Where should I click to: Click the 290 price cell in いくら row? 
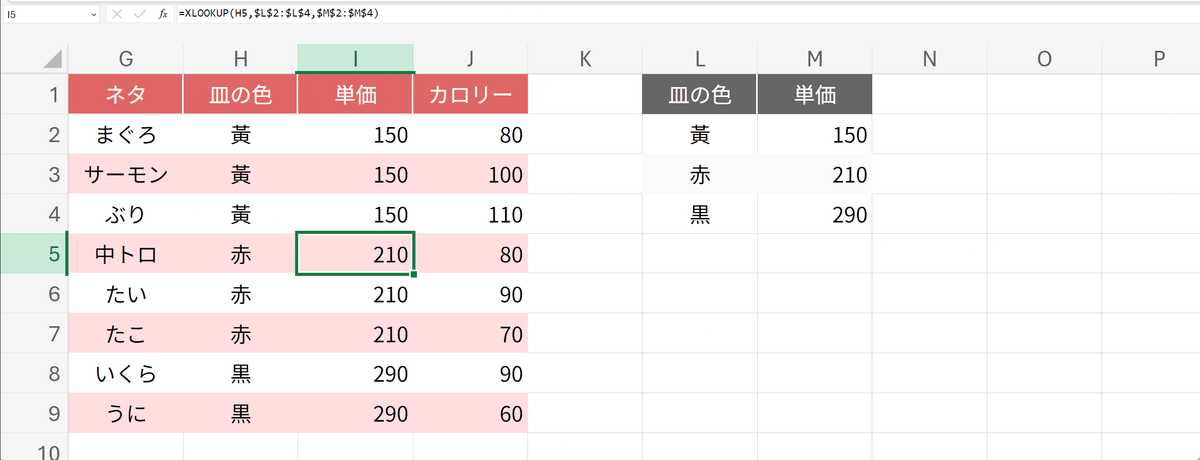pyautogui.click(x=355, y=375)
